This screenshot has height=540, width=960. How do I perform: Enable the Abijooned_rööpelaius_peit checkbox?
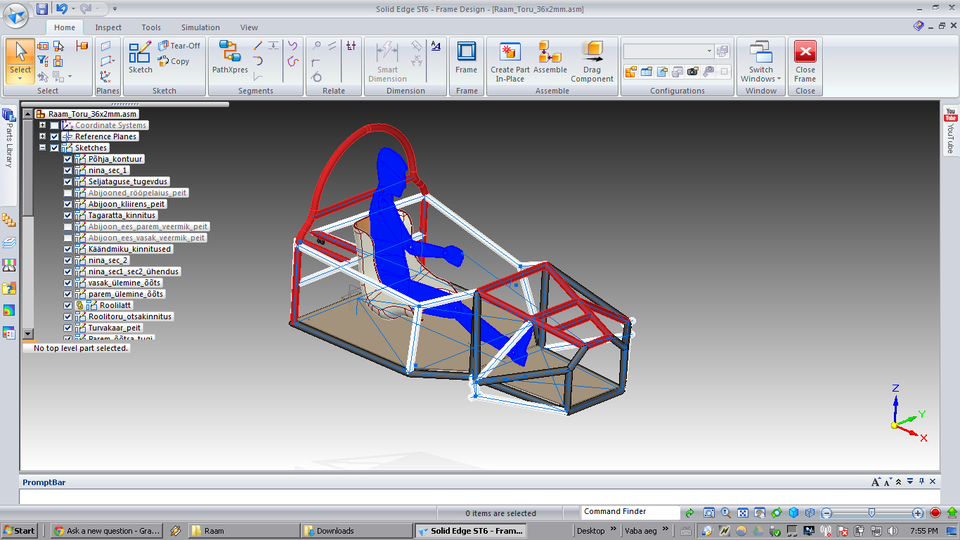[x=68, y=193]
